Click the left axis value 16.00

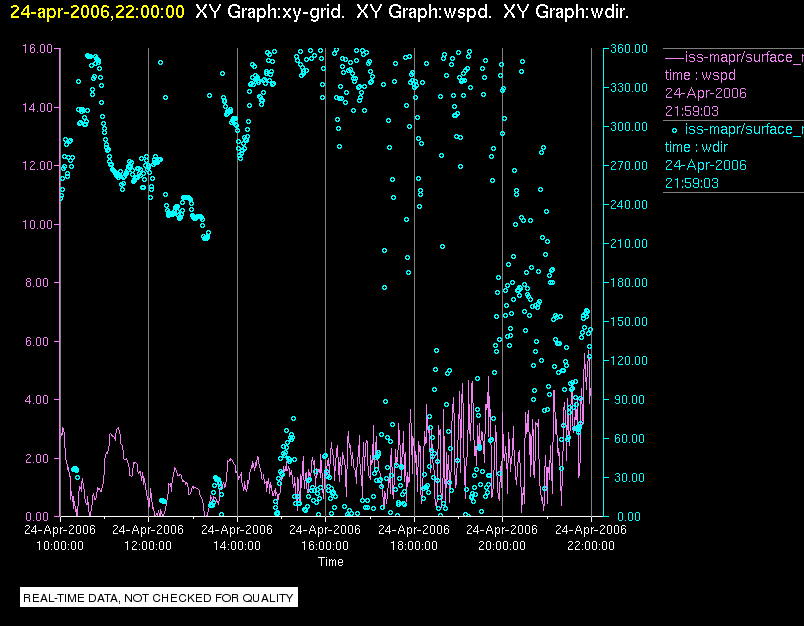click(37, 49)
